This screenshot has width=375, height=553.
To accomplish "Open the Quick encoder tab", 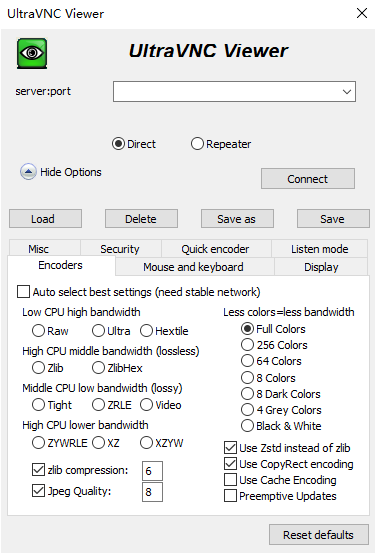I will [x=216, y=249].
